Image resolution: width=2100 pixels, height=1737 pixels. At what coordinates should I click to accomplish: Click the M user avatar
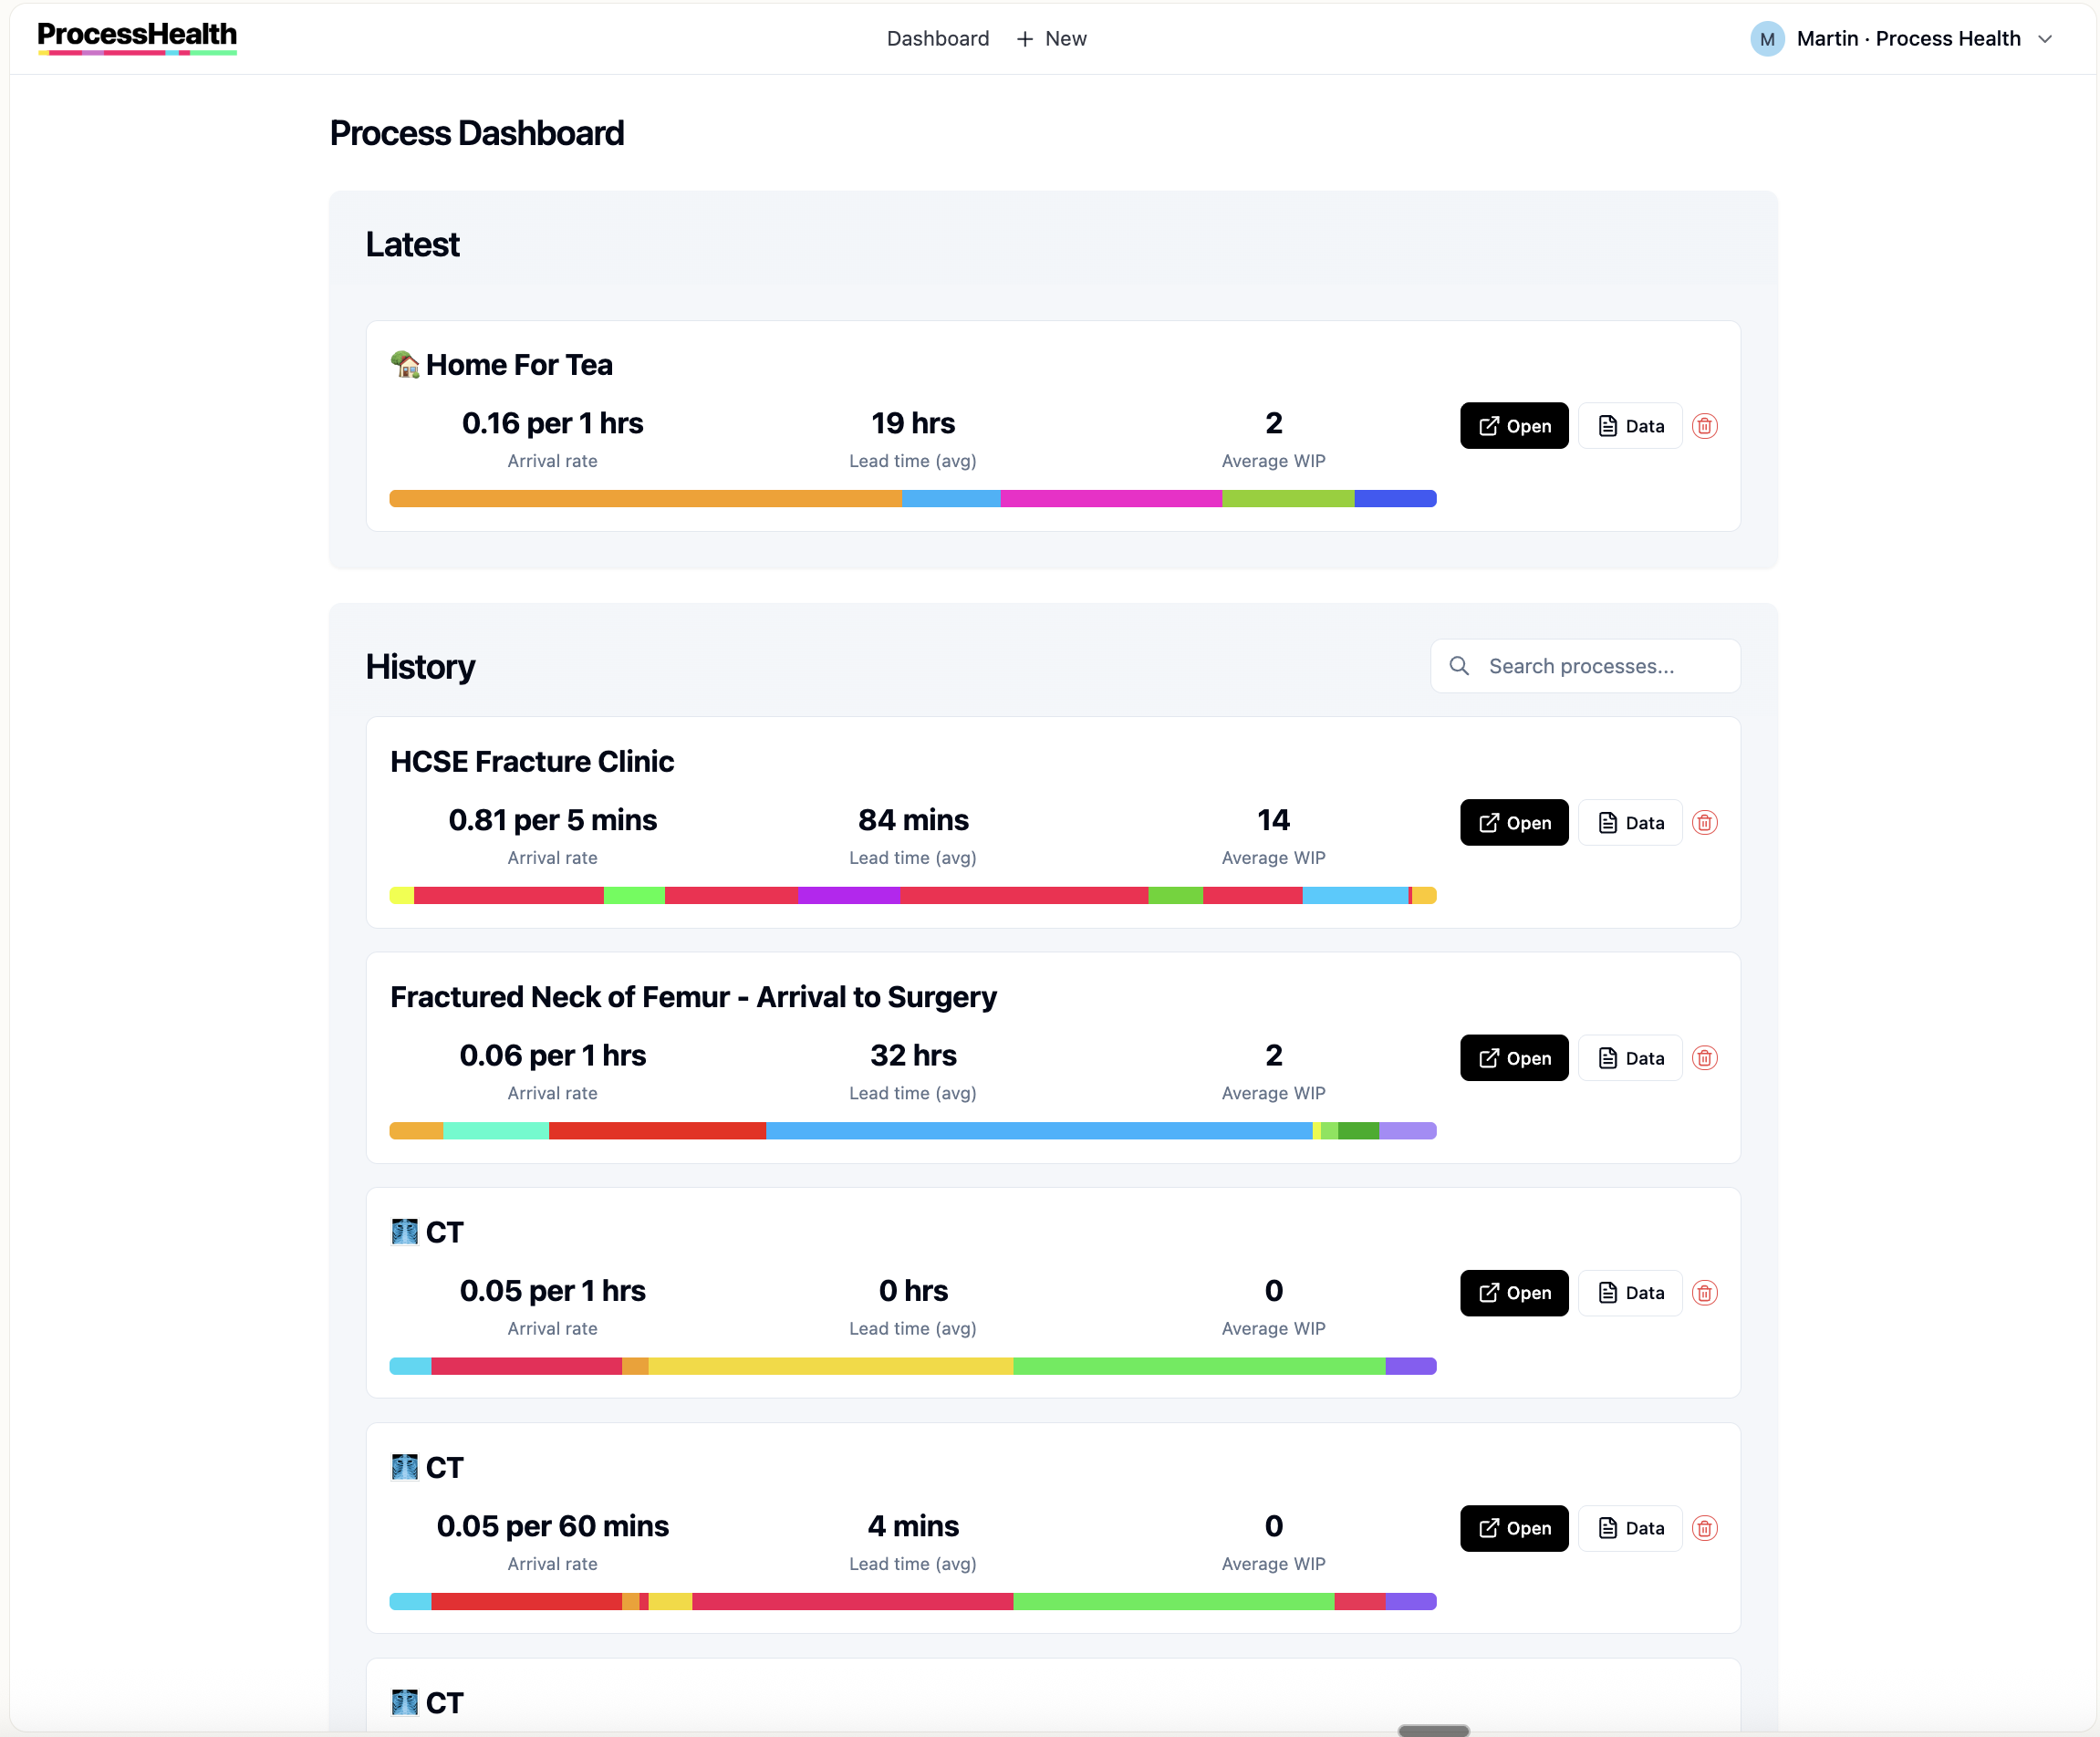coord(1767,39)
